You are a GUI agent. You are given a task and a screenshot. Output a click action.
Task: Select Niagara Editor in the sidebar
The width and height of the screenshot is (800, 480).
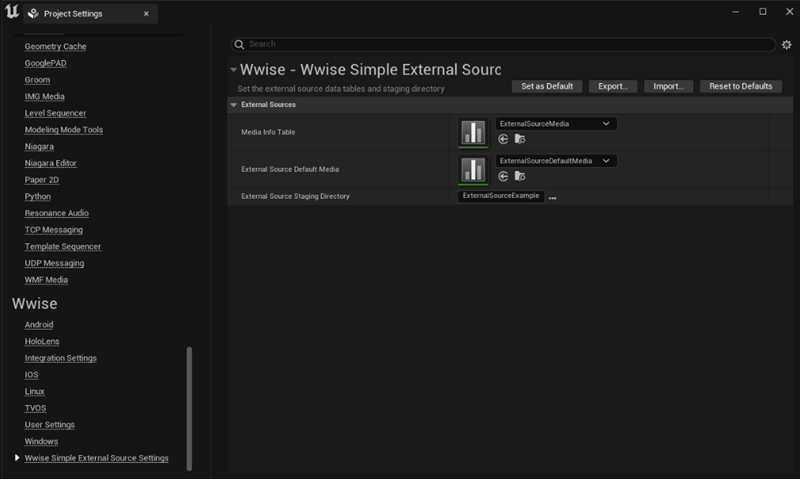tap(50, 163)
